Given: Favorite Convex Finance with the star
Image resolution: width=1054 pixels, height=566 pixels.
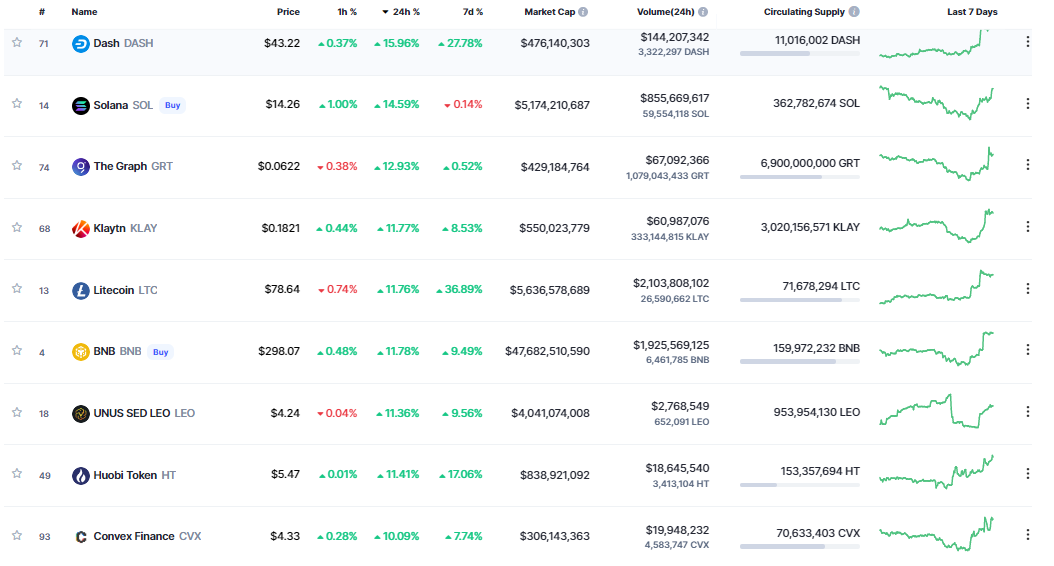Looking at the screenshot, I should [x=17, y=536].
